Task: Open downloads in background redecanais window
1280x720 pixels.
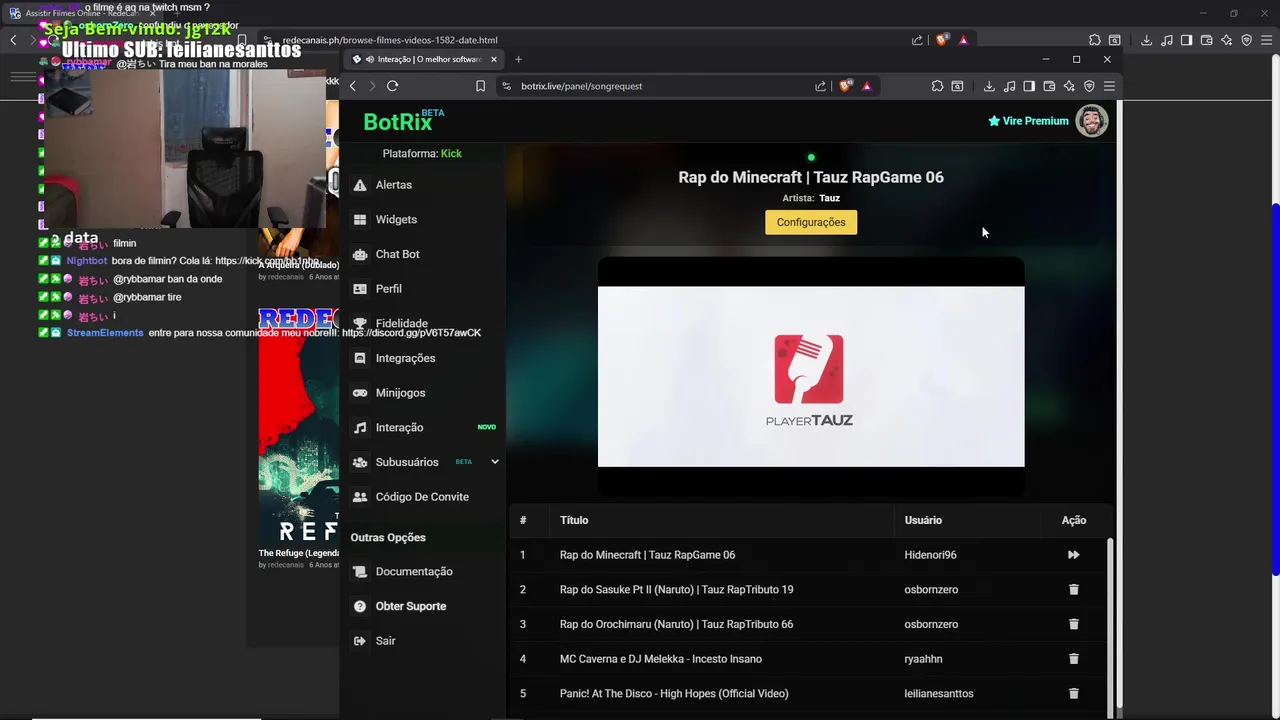Action: pyautogui.click(x=1146, y=40)
